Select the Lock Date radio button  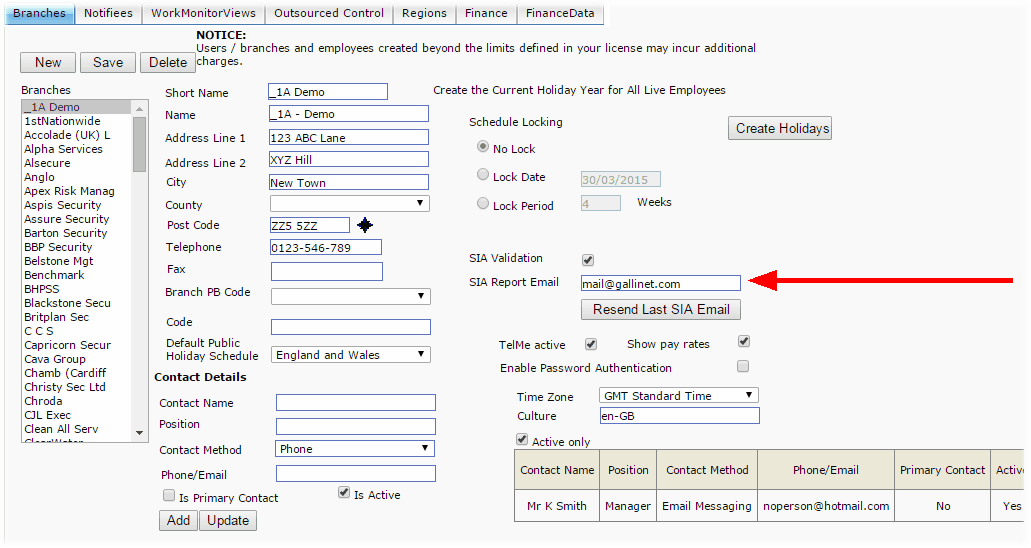[484, 176]
